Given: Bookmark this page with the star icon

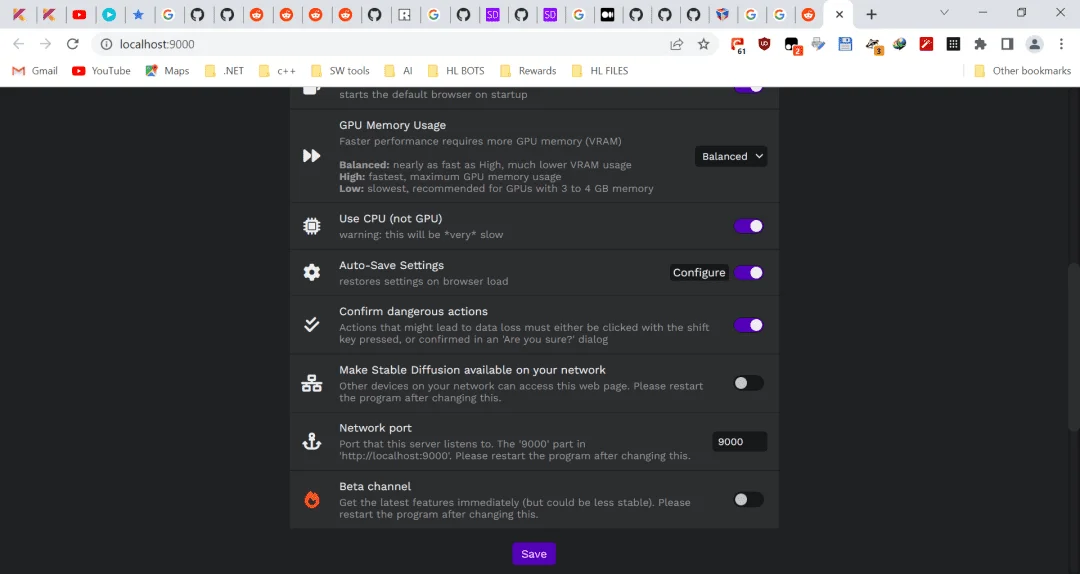Looking at the screenshot, I should click(x=703, y=44).
